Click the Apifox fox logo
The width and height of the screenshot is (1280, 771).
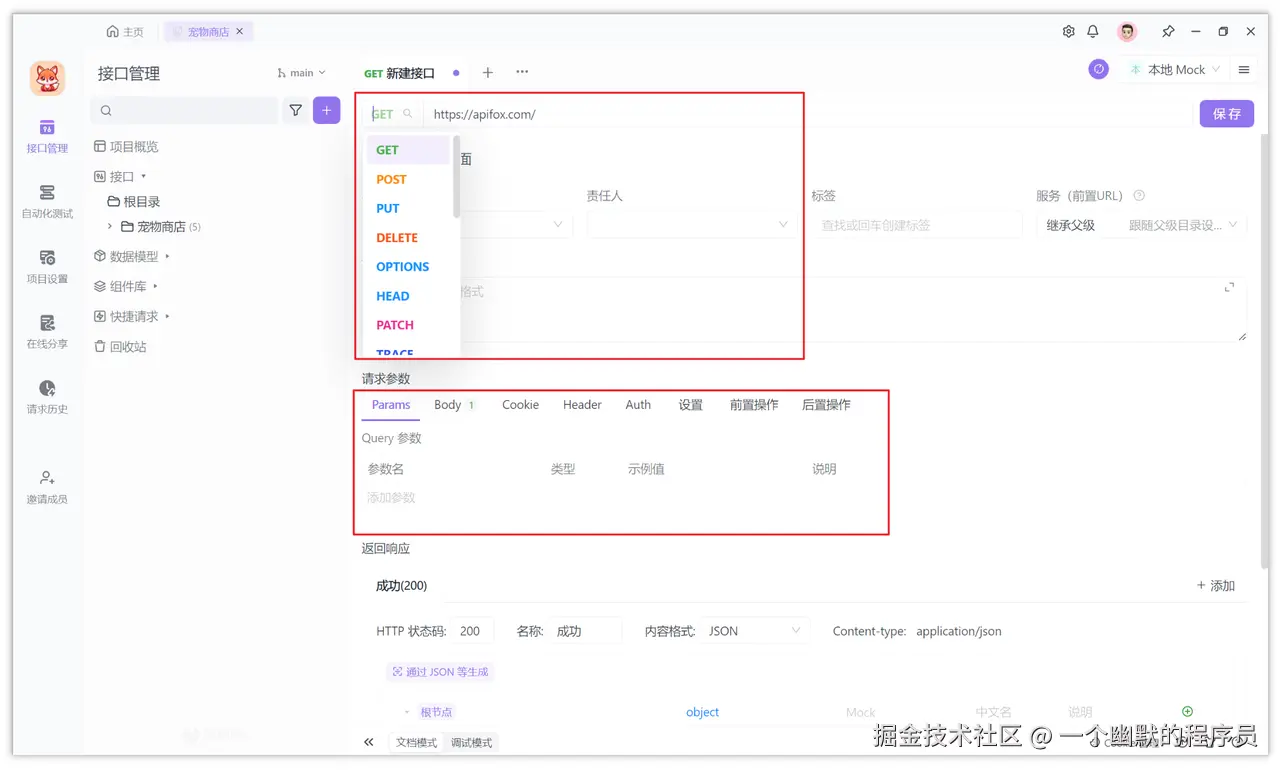click(x=47, y=78)
